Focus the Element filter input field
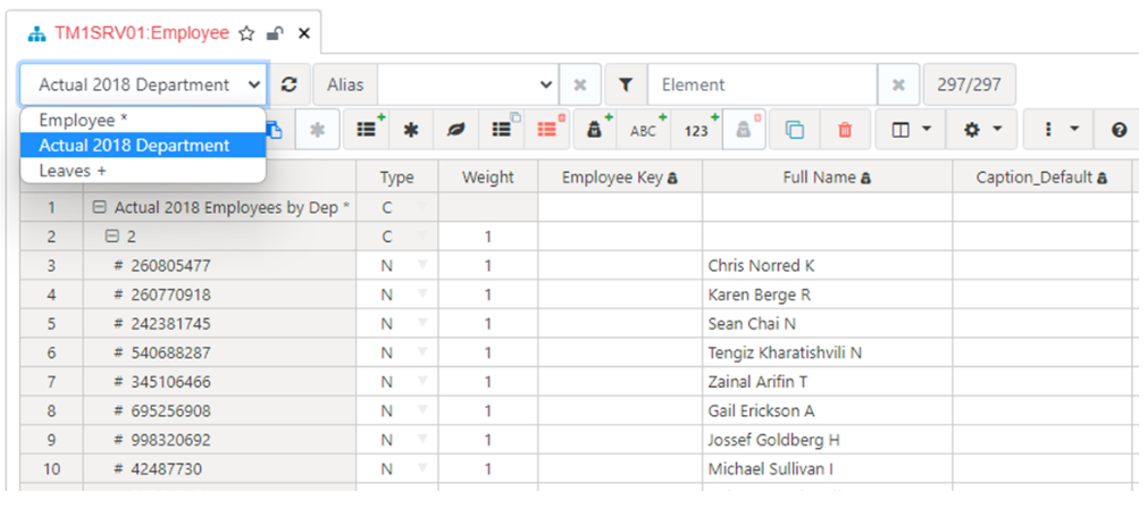 [761, 85]
